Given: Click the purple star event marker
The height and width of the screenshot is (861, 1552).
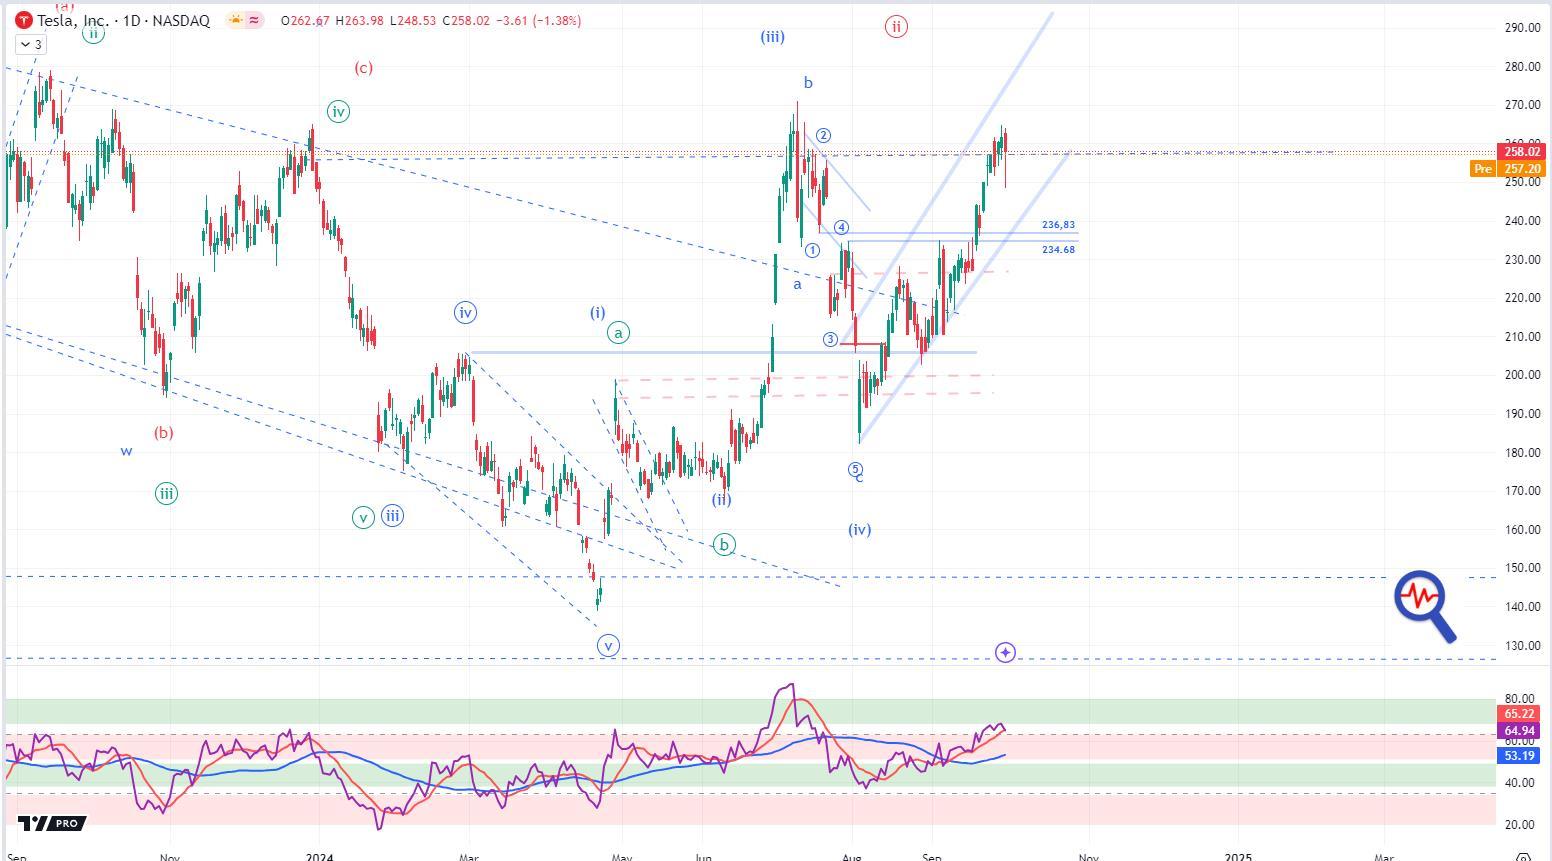Looking at the screenshot, I should (x=1005, y=653).
